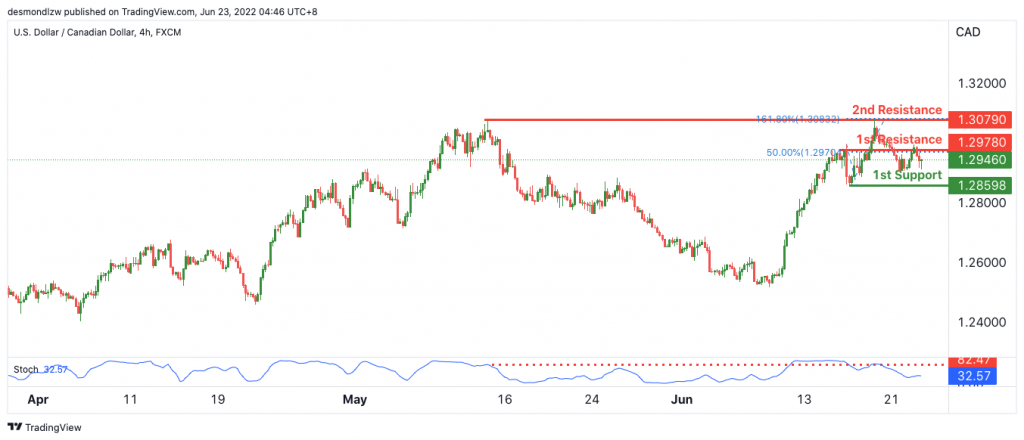Click the 1.29460 current price label

coord(981,159)
